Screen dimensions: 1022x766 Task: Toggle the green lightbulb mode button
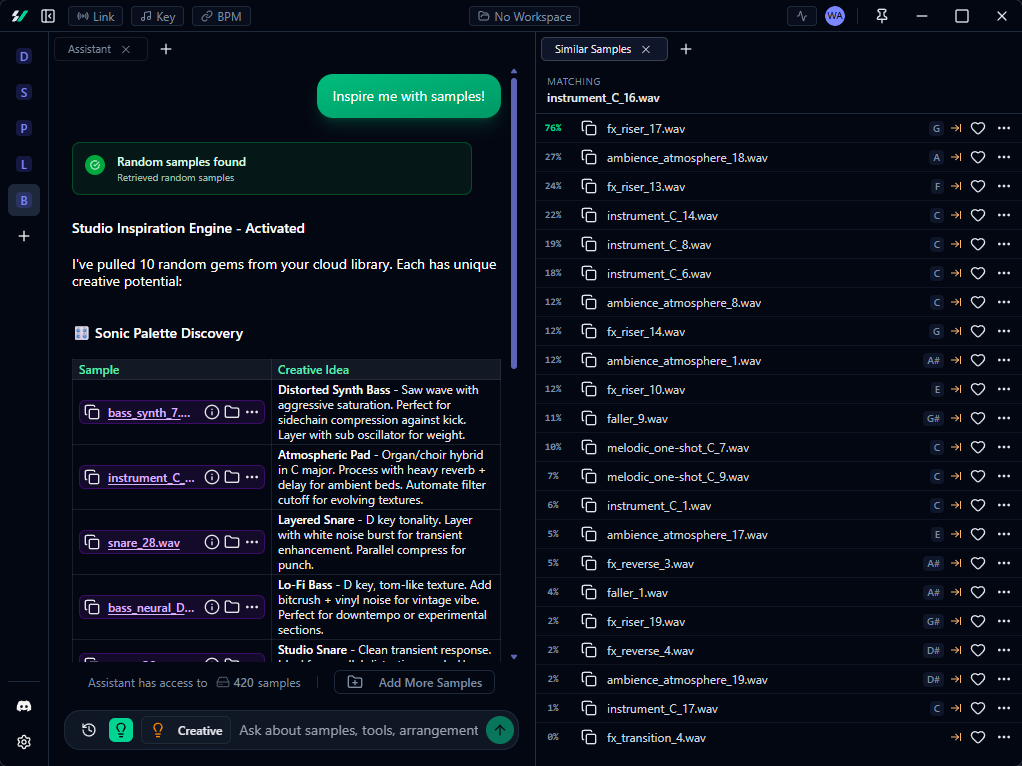(120, 730)
